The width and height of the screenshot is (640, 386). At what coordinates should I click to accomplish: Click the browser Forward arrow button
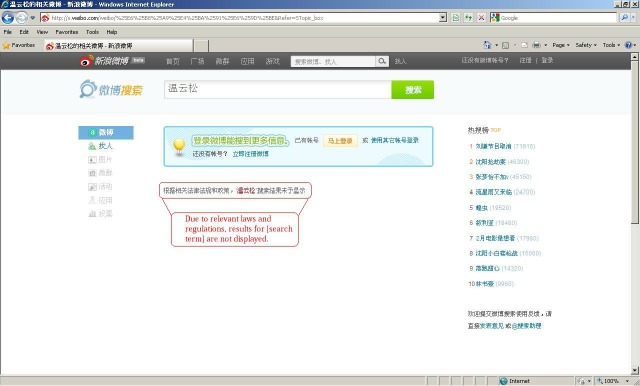(x=22, y=18)
